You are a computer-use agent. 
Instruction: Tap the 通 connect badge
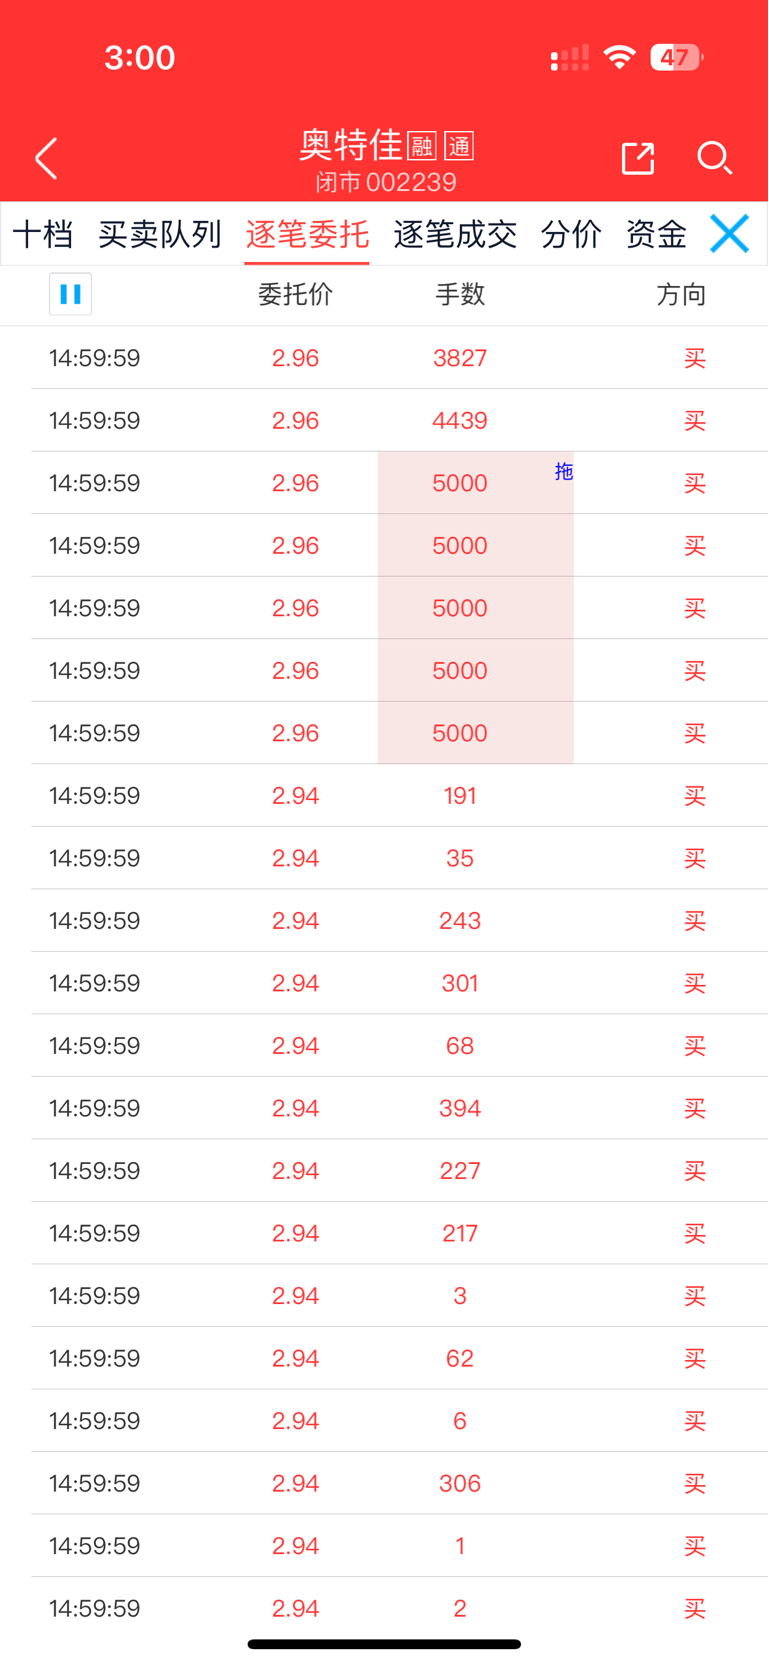(x=459, y=147)
